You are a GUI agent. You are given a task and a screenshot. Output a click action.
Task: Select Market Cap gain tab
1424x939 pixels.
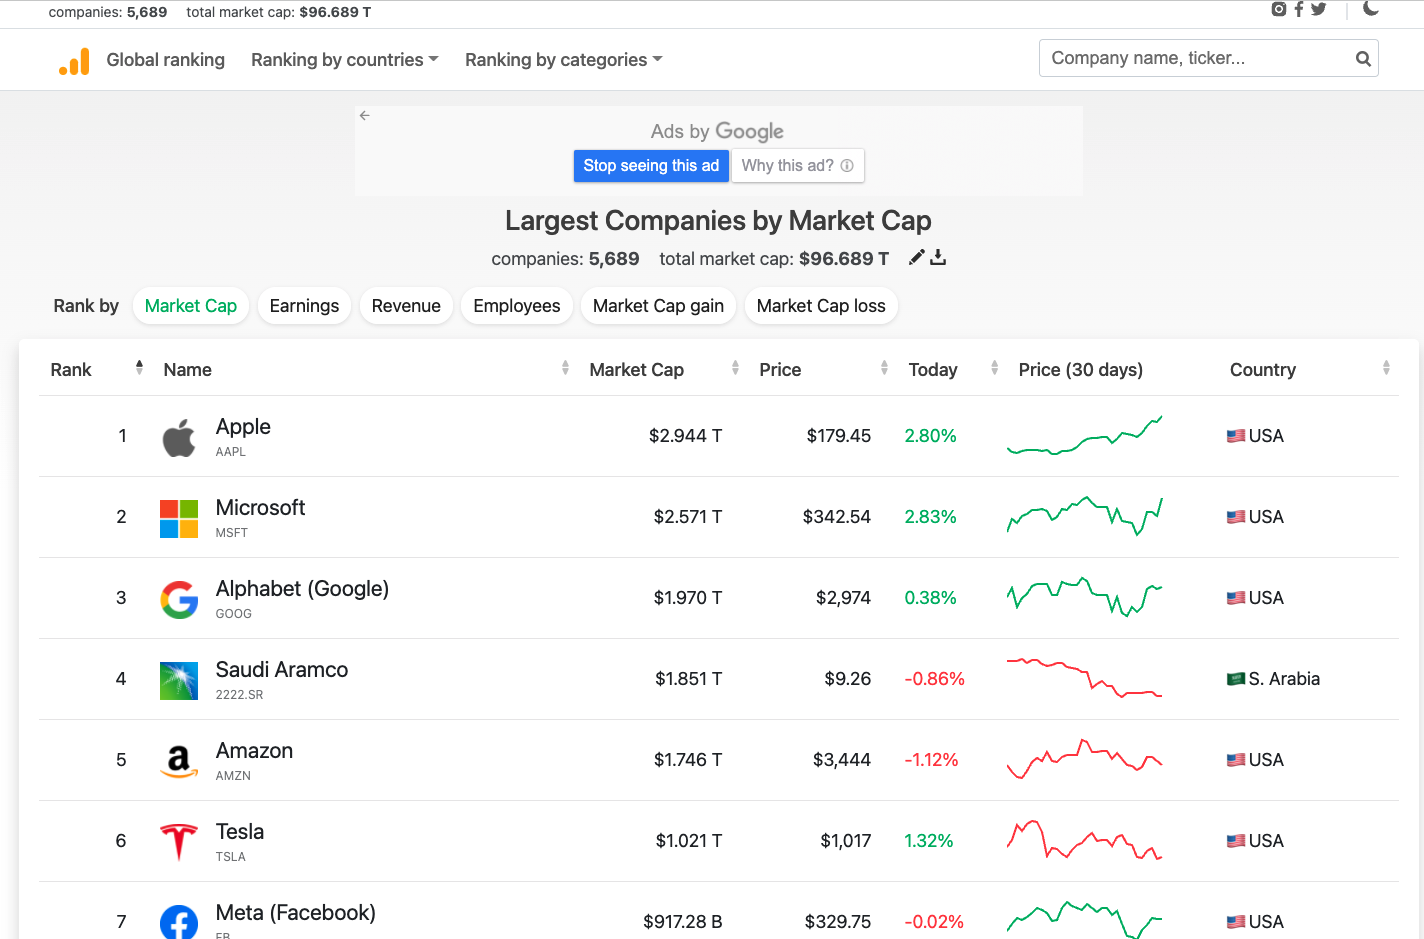[658, 306]
